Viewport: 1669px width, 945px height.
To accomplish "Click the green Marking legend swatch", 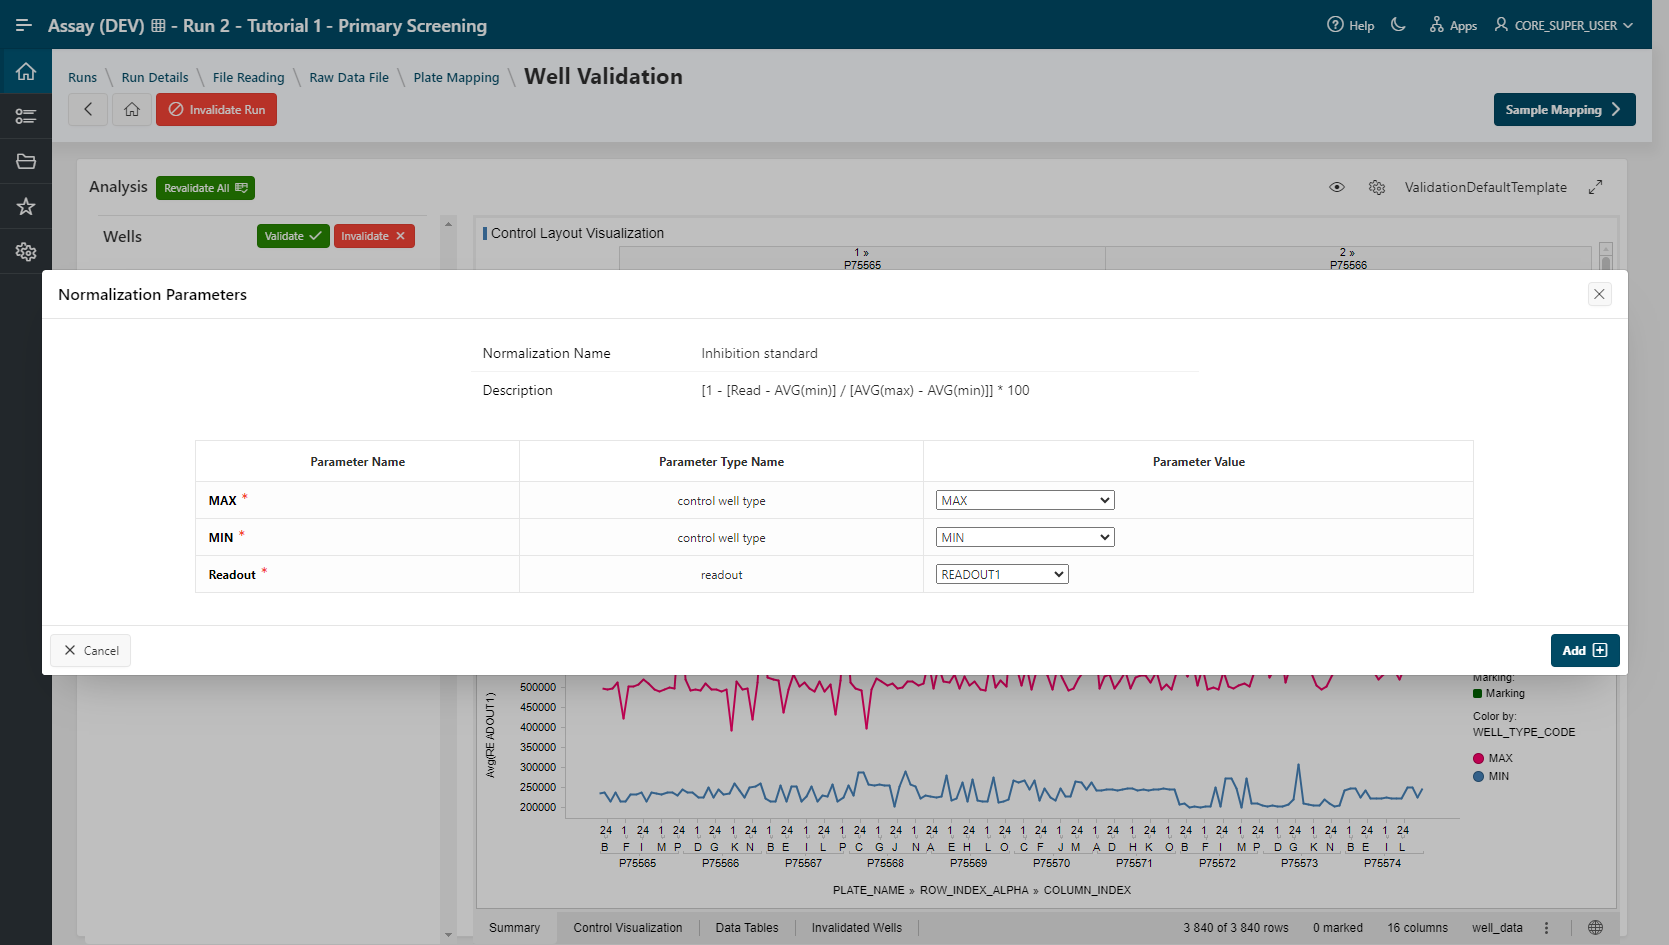I will pos(1478,693).
